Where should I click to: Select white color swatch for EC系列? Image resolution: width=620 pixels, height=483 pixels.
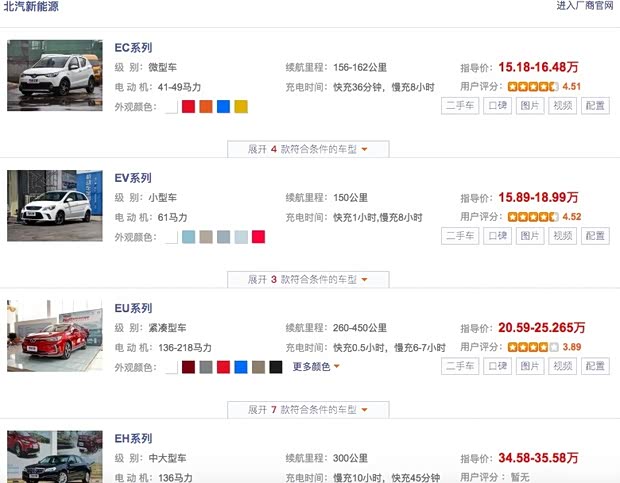(x=171, y=107)
